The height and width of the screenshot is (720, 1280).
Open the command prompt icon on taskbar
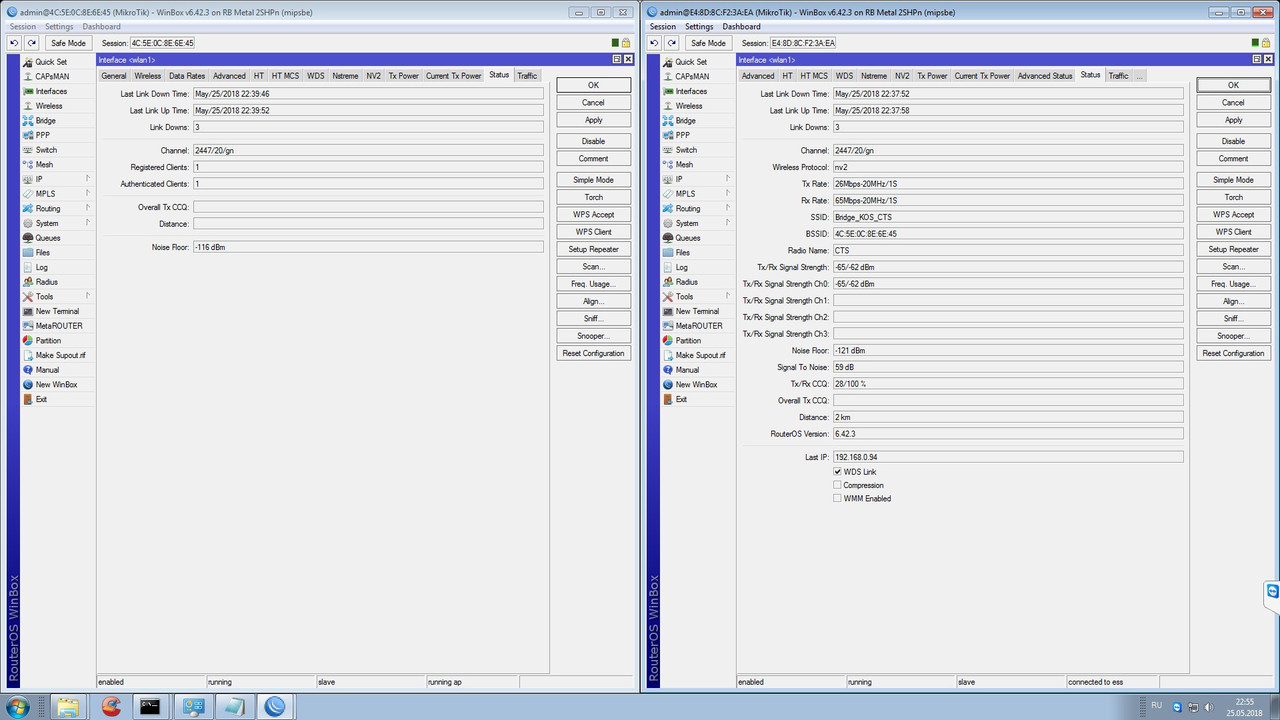tap(151, 707)
